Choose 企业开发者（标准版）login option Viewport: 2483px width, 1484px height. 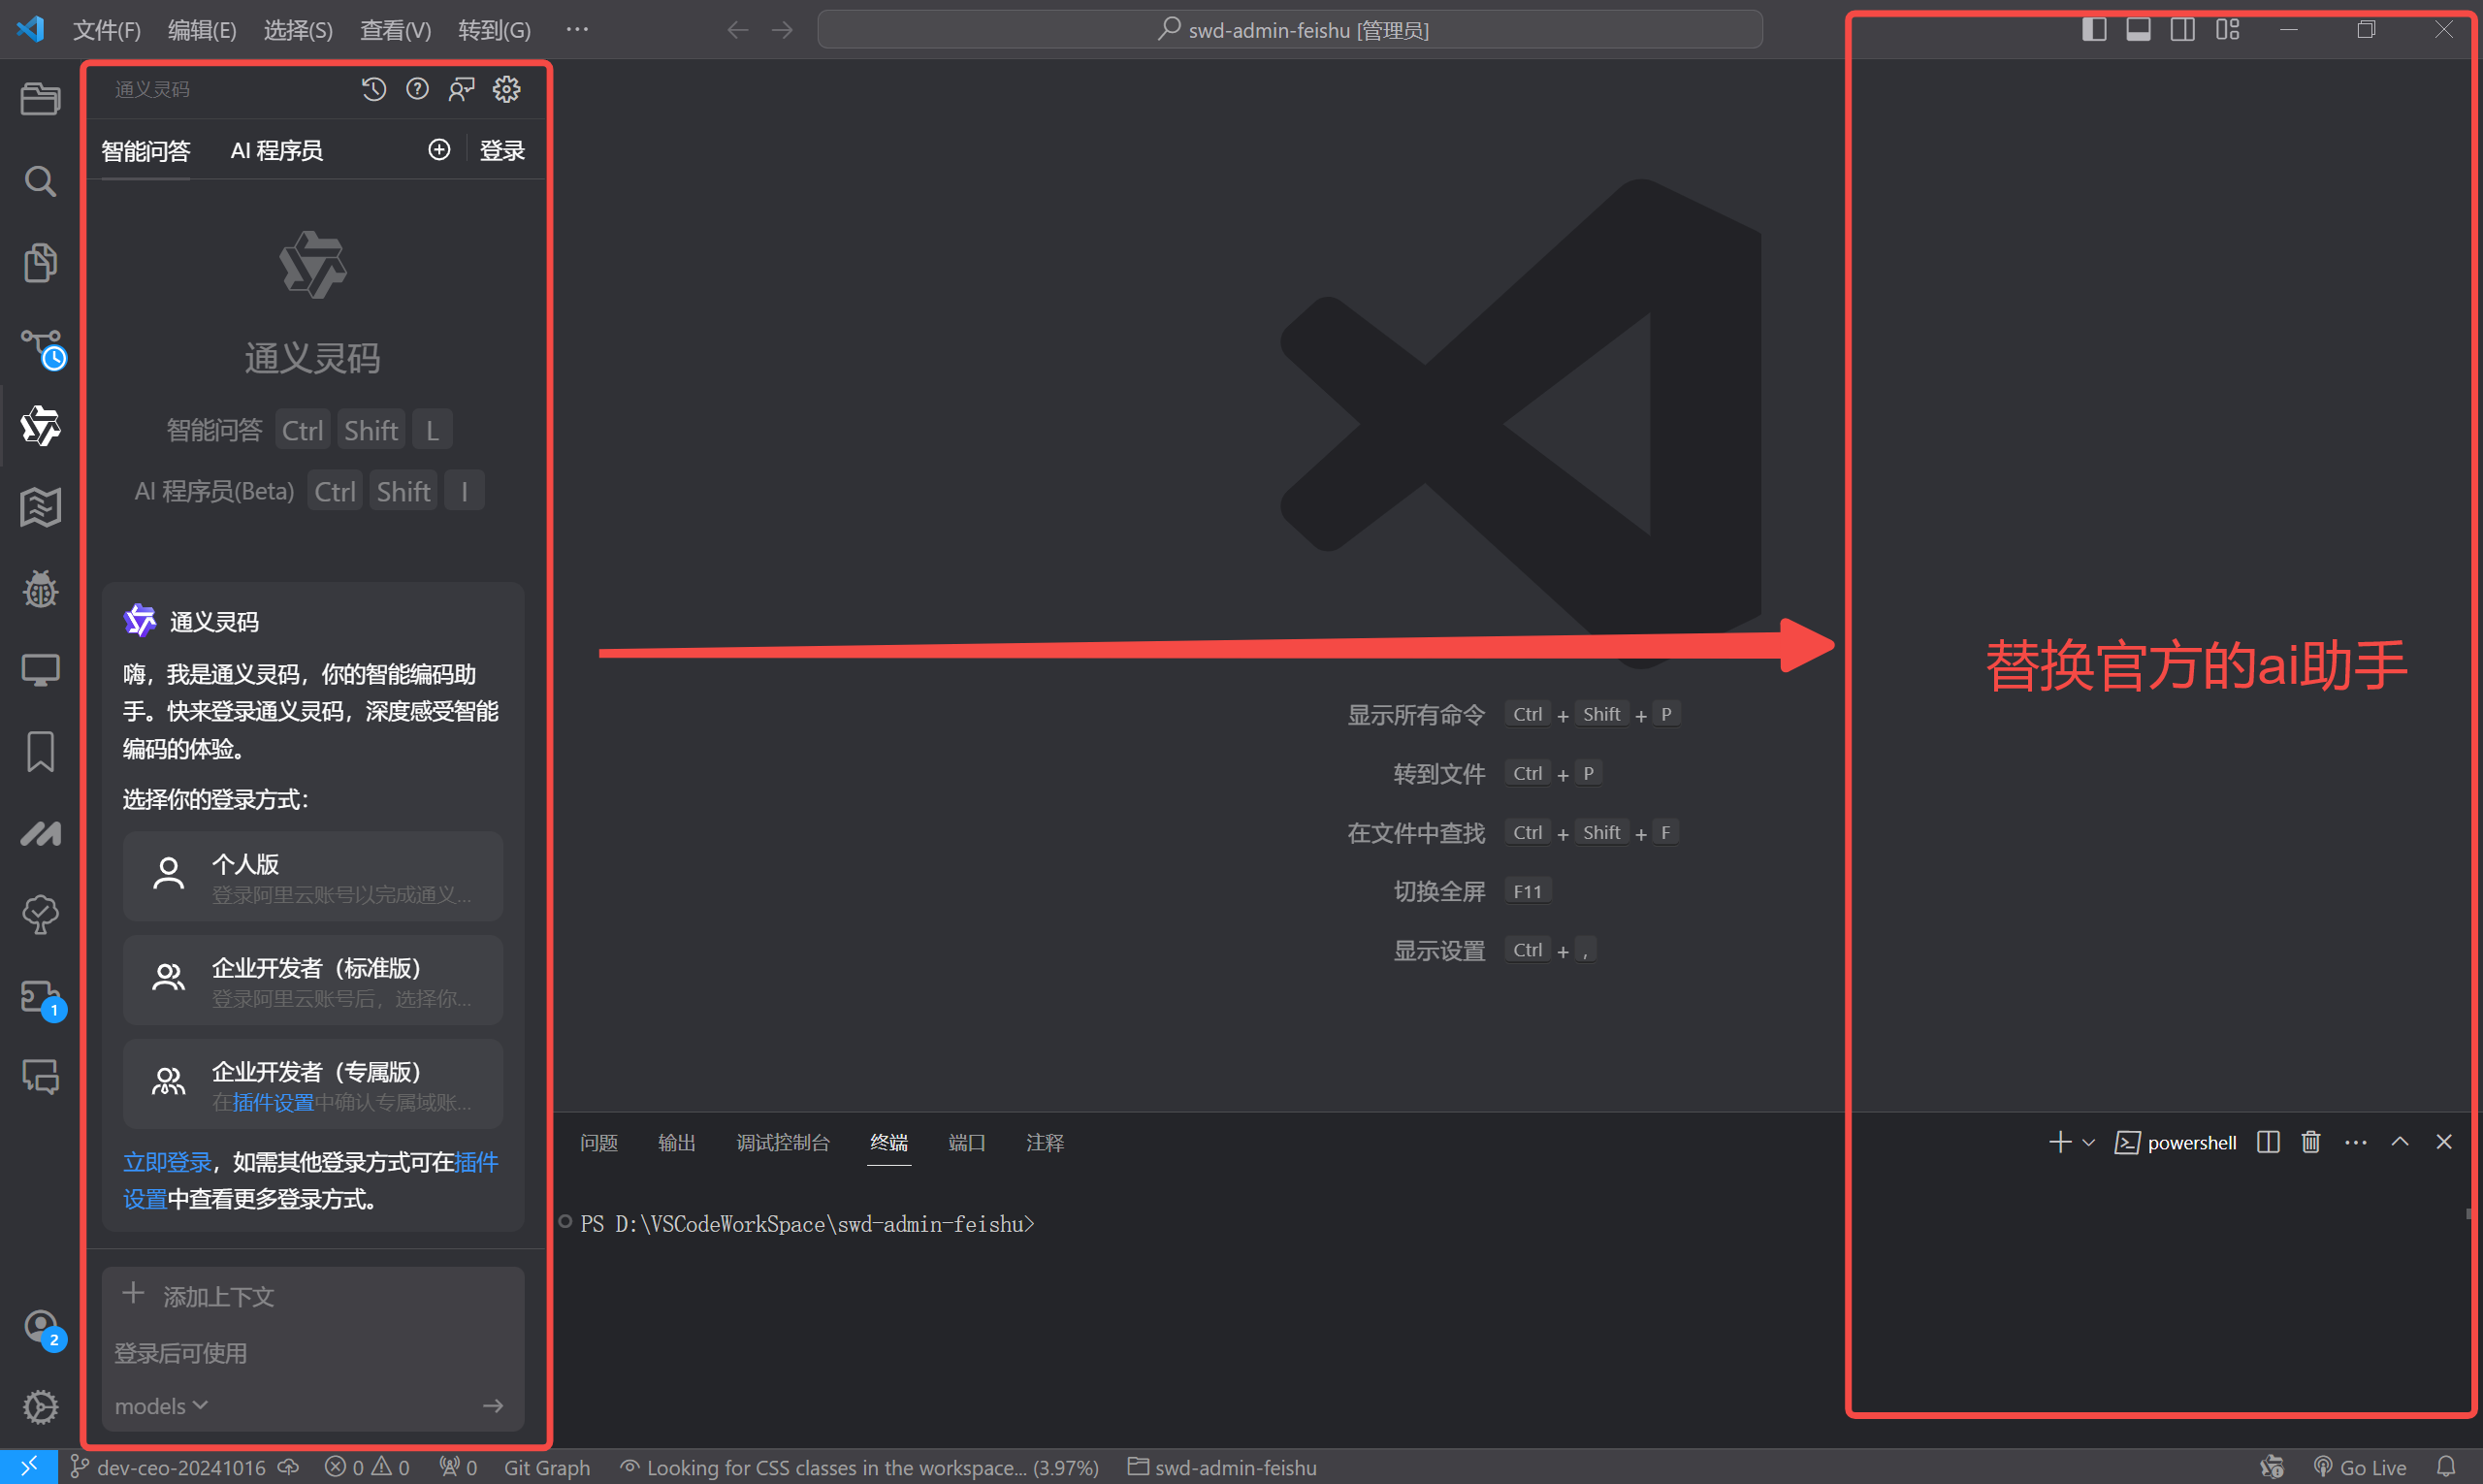(x=313, y=980)
